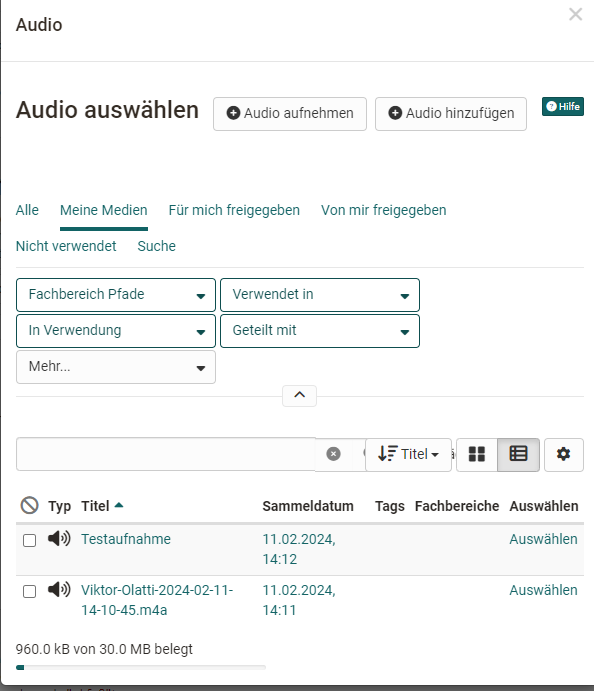Click Auswählen for Testaufnahme

click(x=543, y=539)
